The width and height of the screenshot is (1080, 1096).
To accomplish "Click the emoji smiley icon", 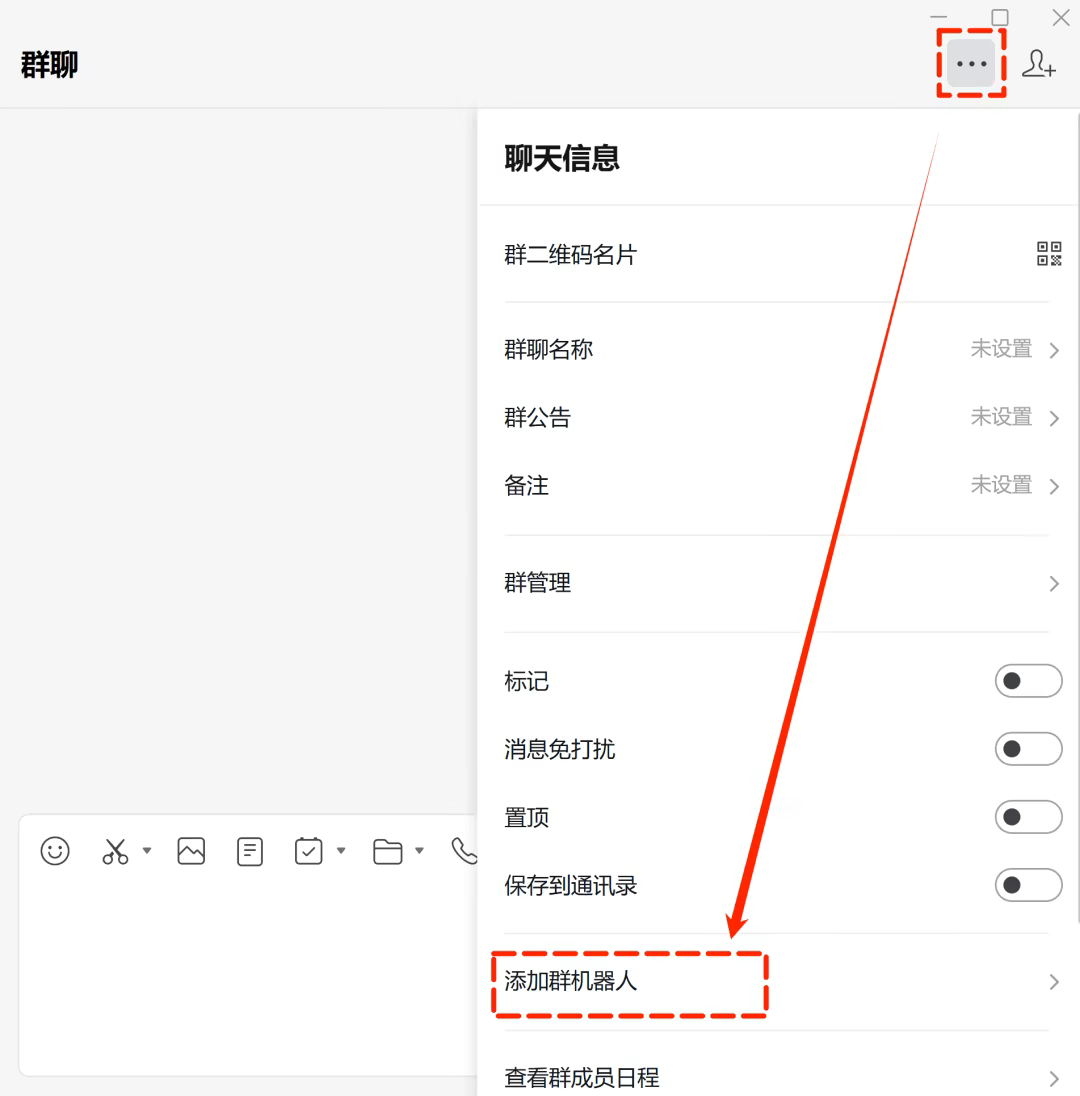I will click(55, 851).
